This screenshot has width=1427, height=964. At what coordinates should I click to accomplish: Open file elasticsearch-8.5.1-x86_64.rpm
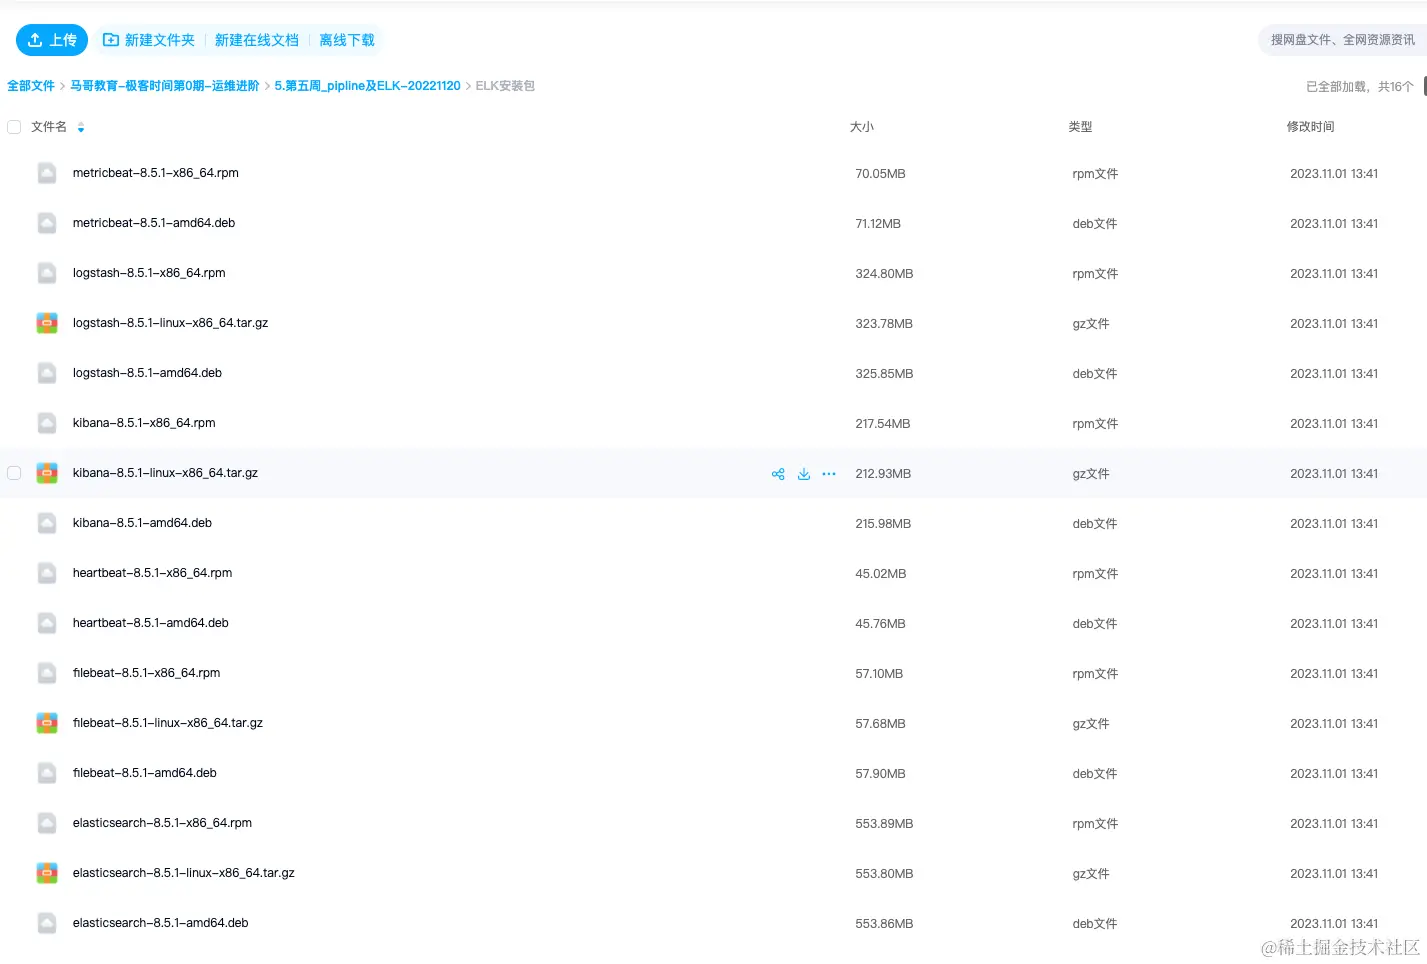pos(162,823)
